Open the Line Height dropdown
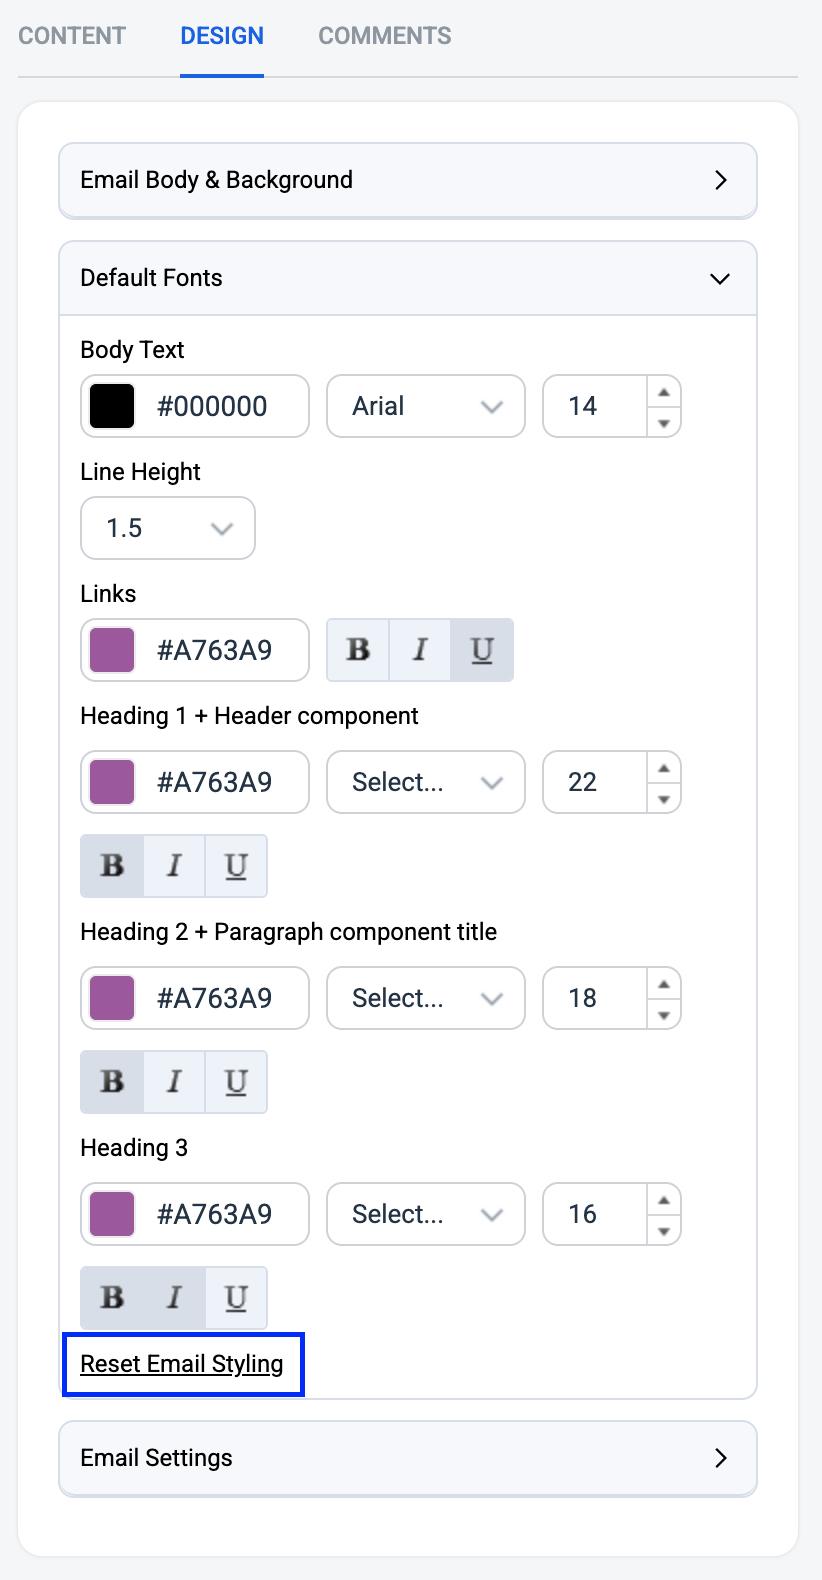The height and width of the screenshot is (1580, 822). (168, 528)
